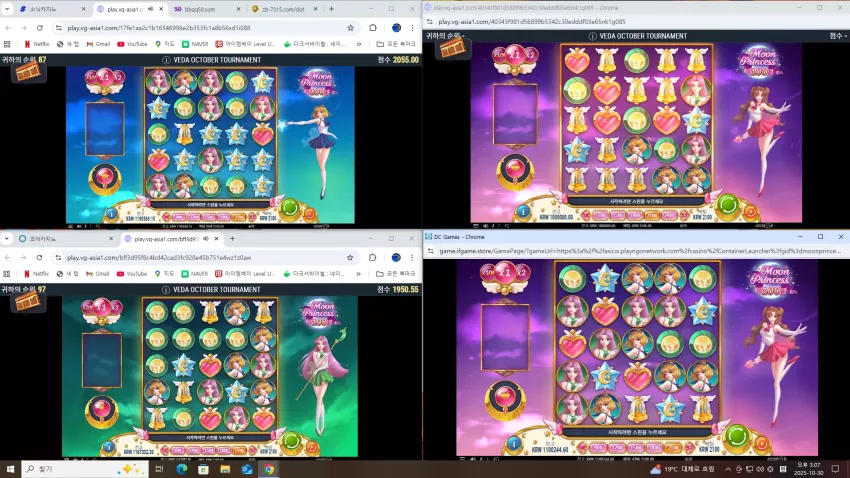Go back in top-left Chrome window
850x478 pixels.
(x=8, y=28)
